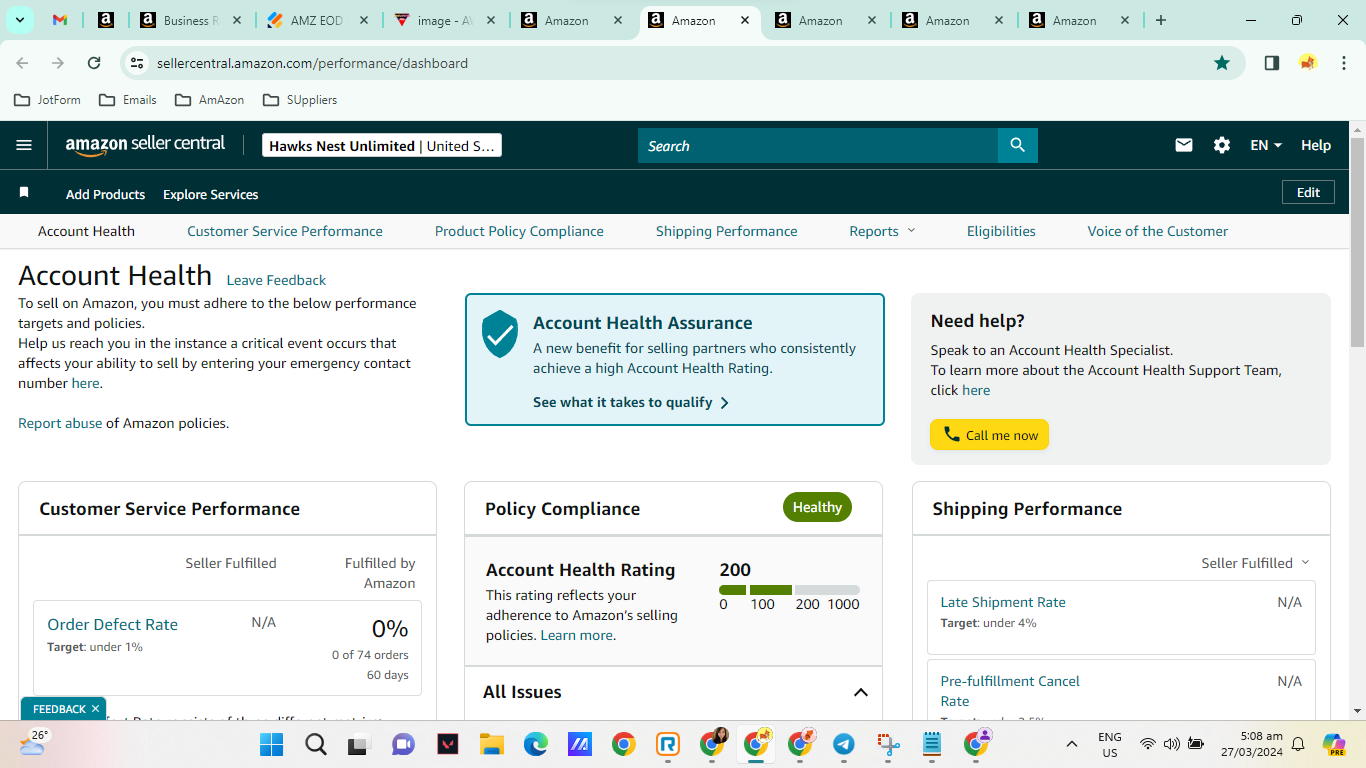
Task: Click the bookmark flag icon beside Add Products
Action: click(24, 192)
